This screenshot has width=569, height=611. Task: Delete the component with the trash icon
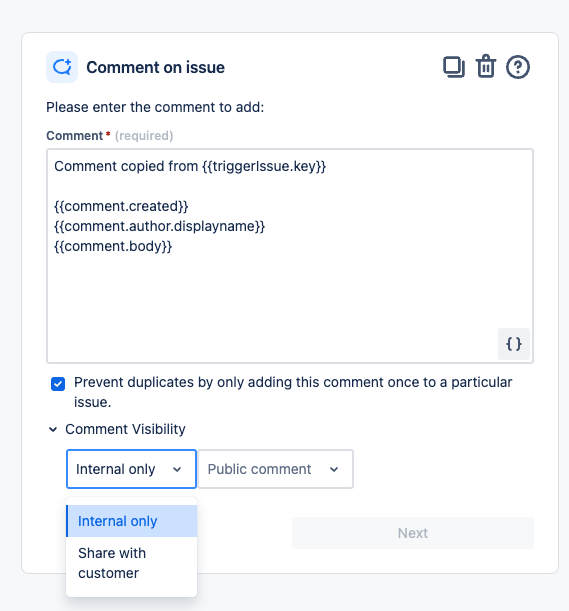(x=486, y=67)
